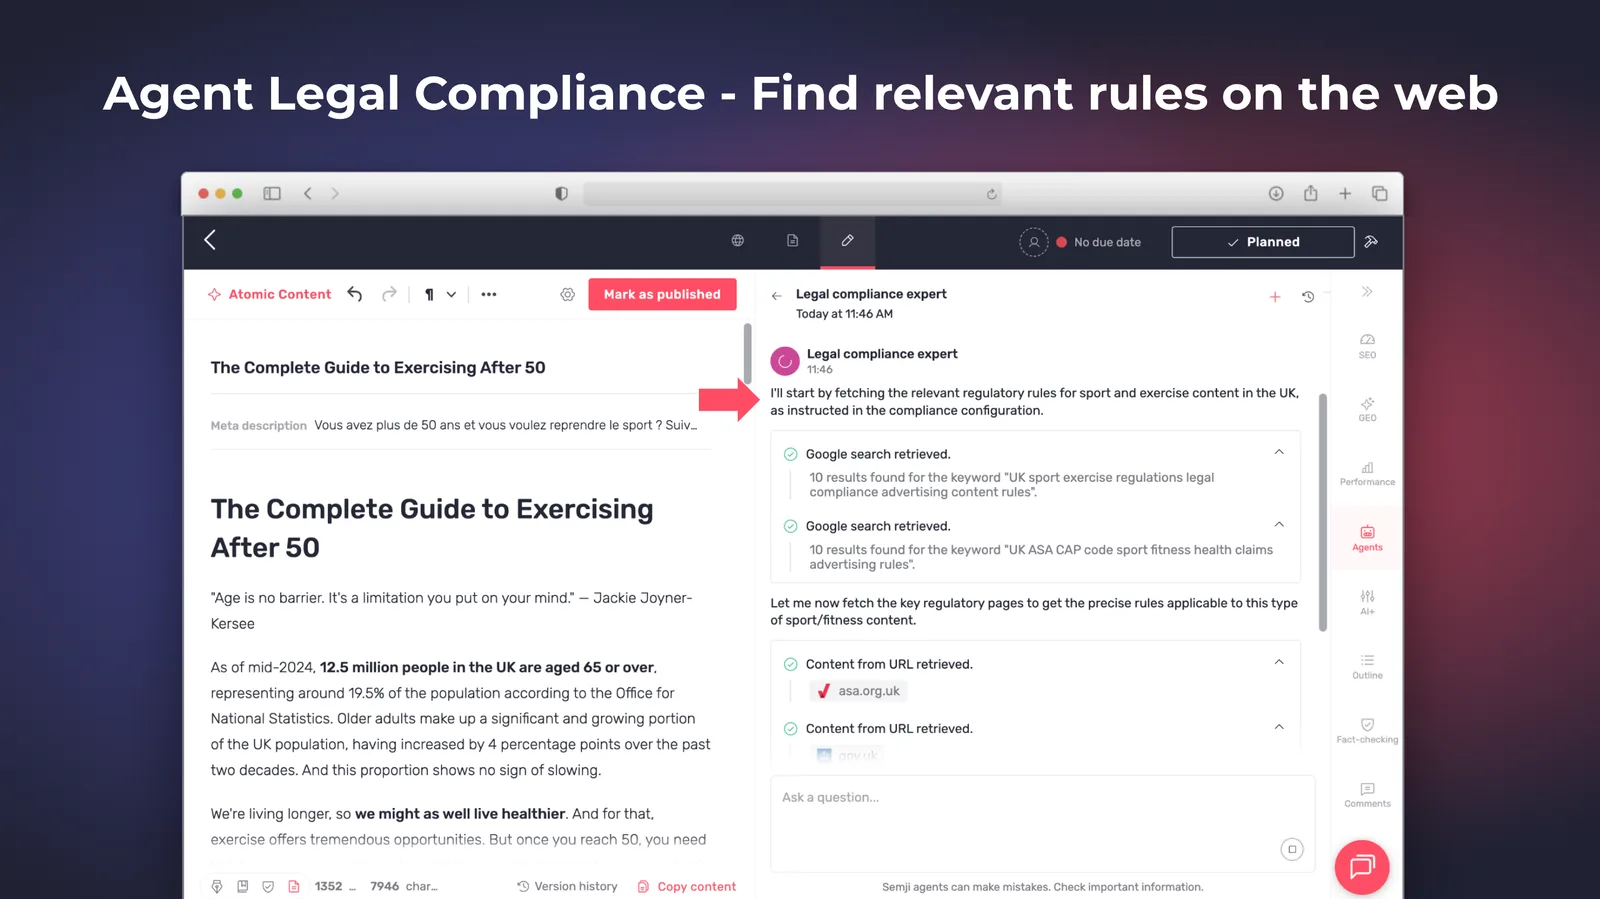This screenshot has height=899, width=1600.
Task: Open the GEO panel
Action: pyautogui.click(x=1367, y=409)
